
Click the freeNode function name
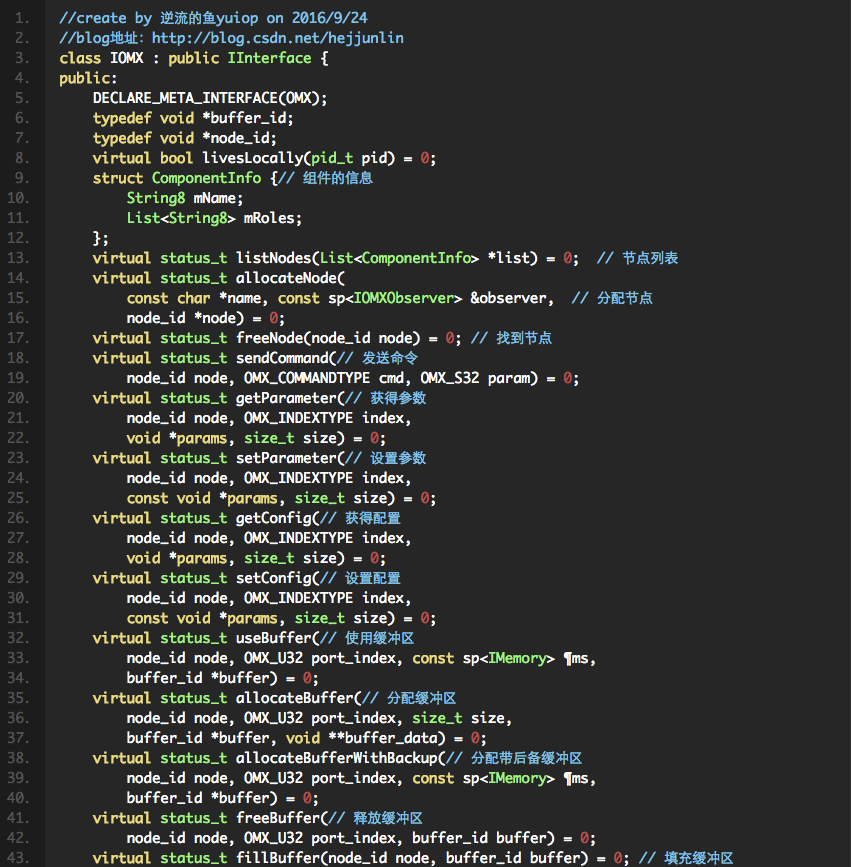point(269,338)
